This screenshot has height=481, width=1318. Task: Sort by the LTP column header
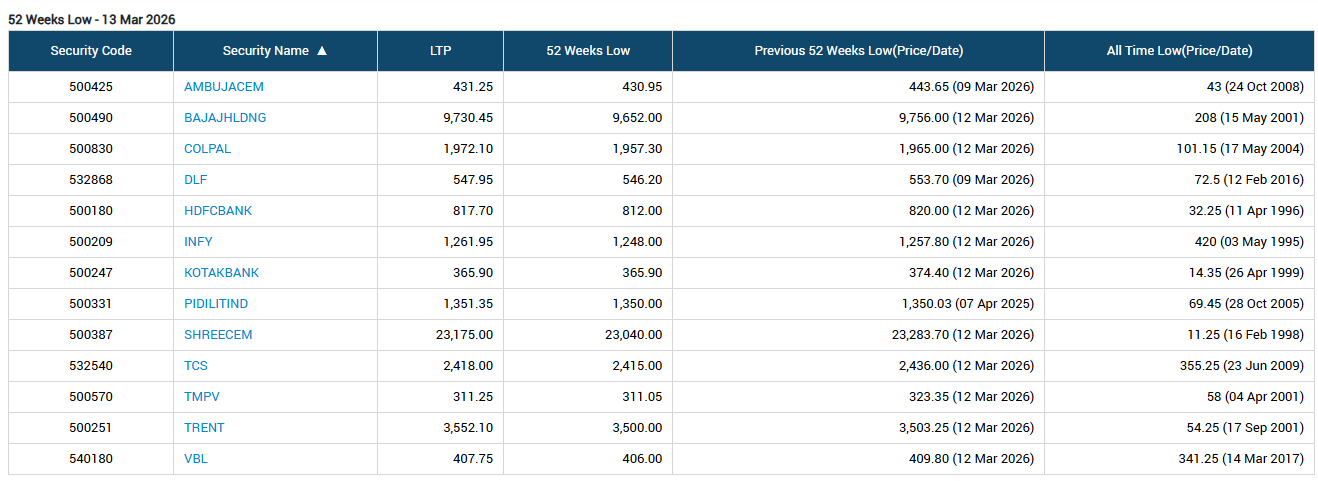(440, 51)
